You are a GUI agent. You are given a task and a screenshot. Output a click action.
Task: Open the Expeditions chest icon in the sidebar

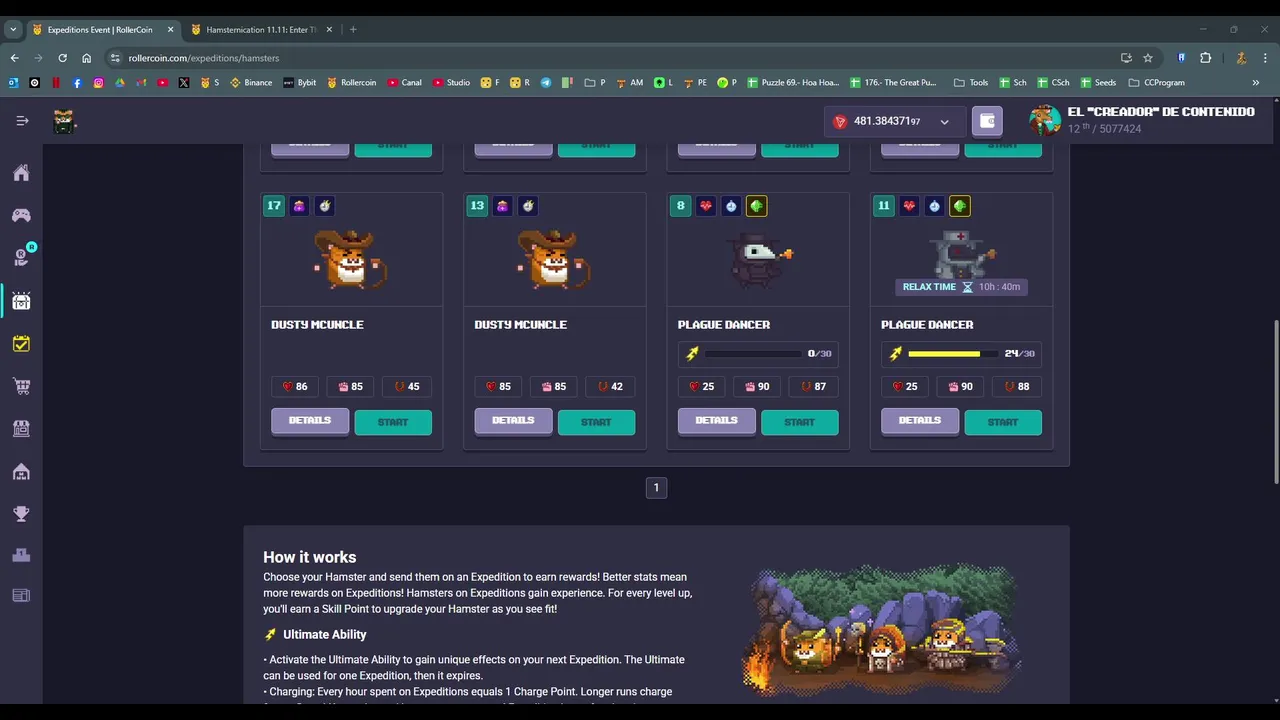pyautogui.click(x=21, y=301)
